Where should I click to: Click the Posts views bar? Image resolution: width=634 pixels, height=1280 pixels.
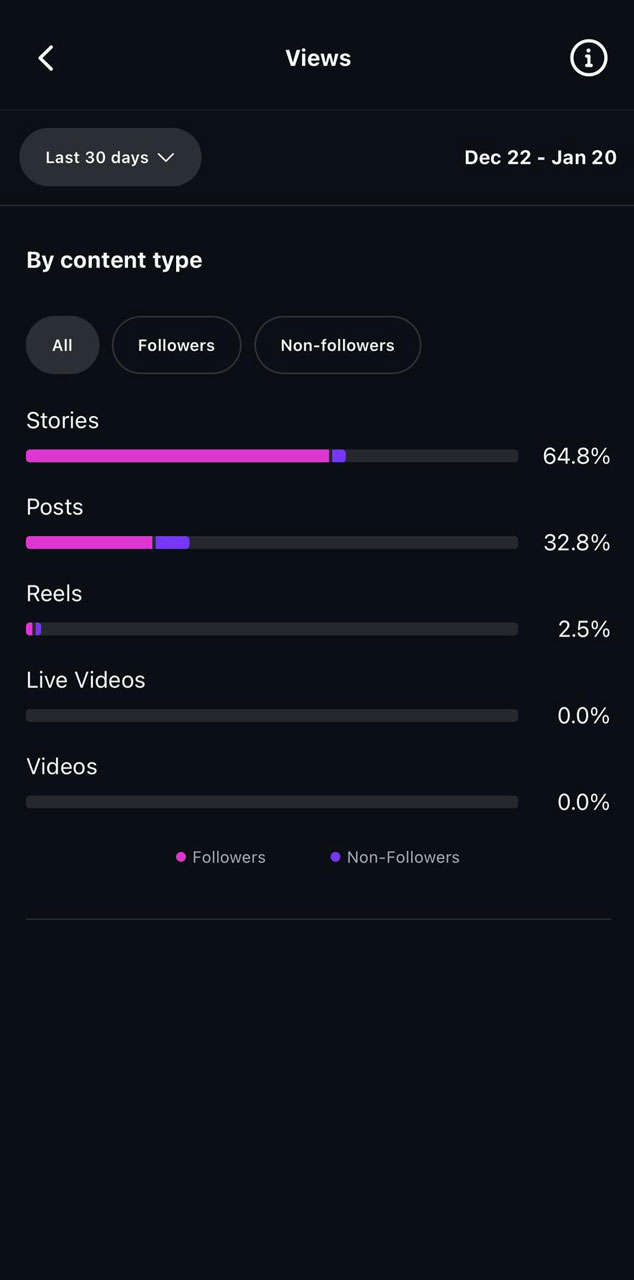coord(272,543)
